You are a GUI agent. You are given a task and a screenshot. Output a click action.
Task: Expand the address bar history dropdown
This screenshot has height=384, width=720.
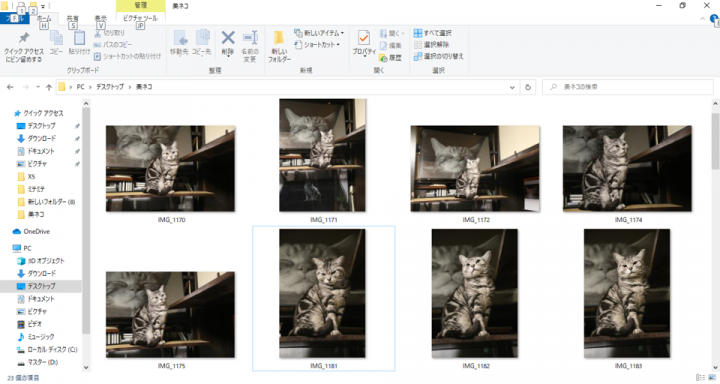click(x=512, y=87)
